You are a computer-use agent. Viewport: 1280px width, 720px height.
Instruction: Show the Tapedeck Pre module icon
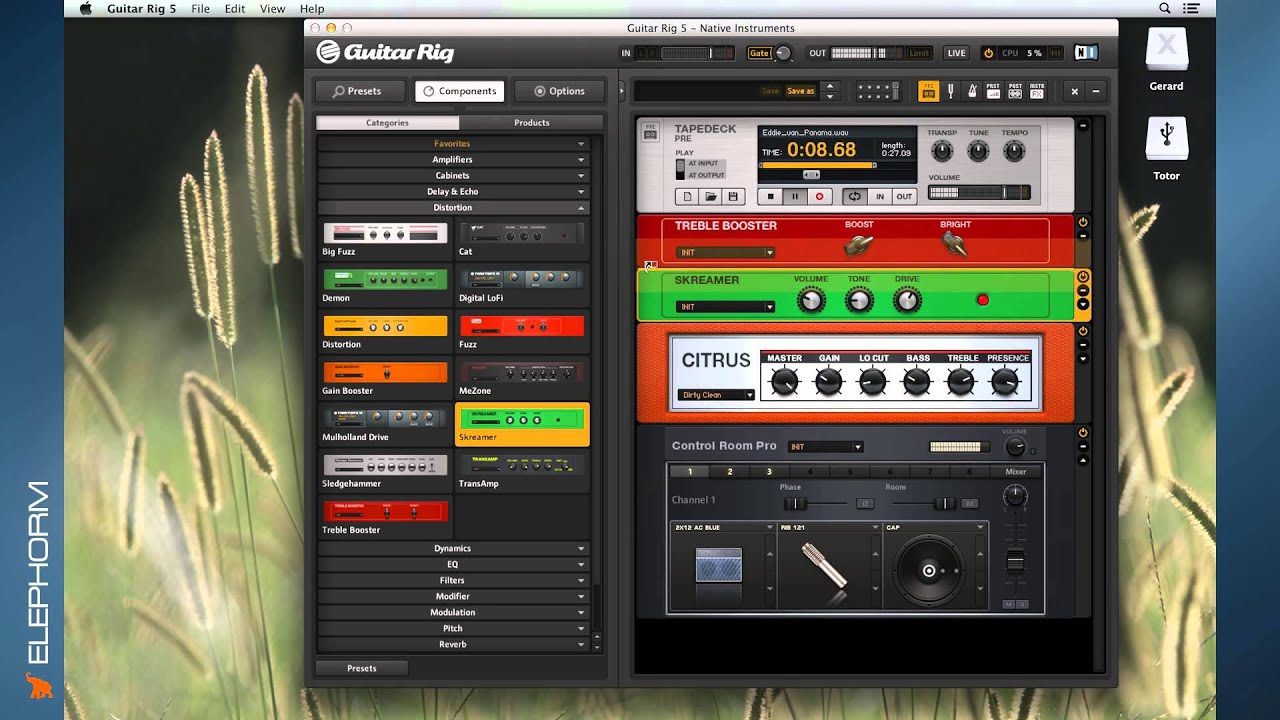click(x=928, y=91)
